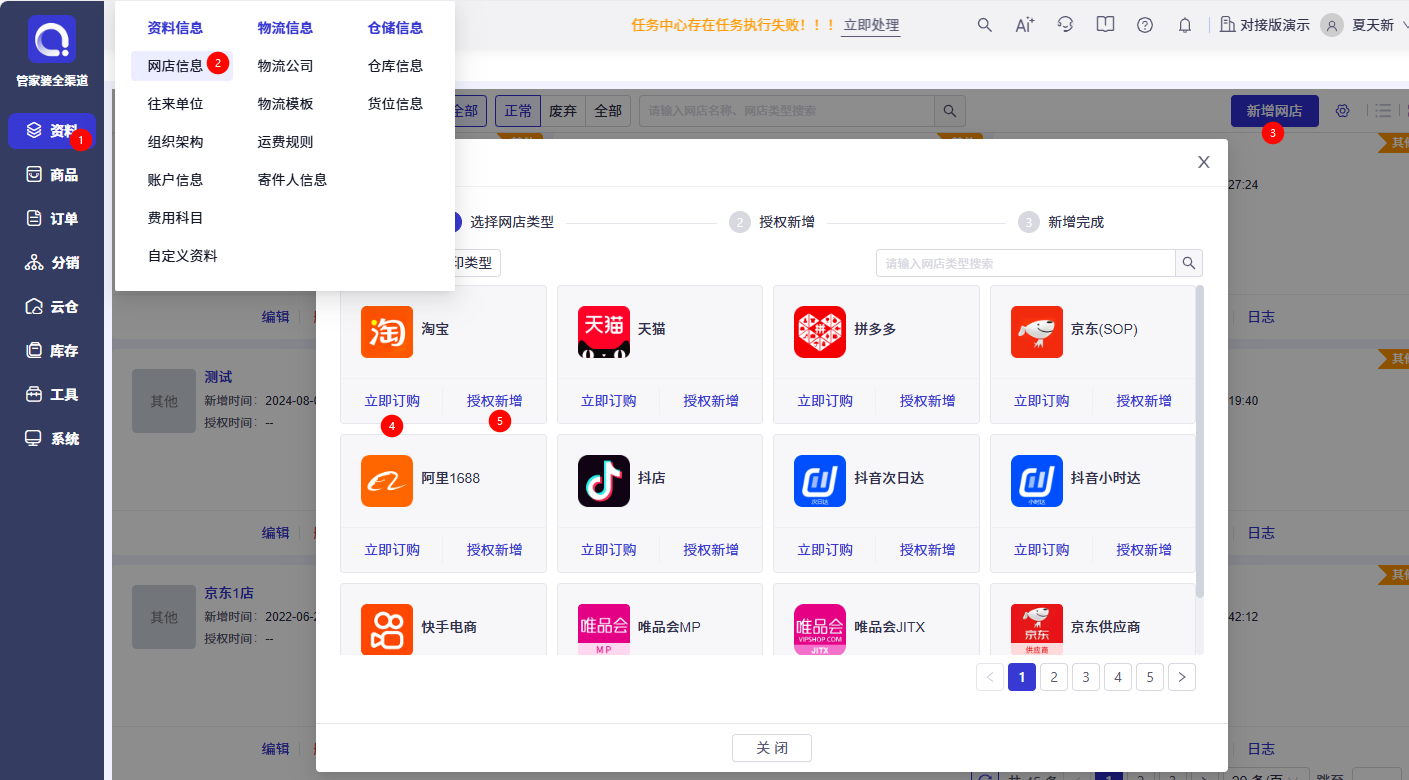Click the 天猫 platform logo
Screen dimensions: 1409x780
pos(604,332)
